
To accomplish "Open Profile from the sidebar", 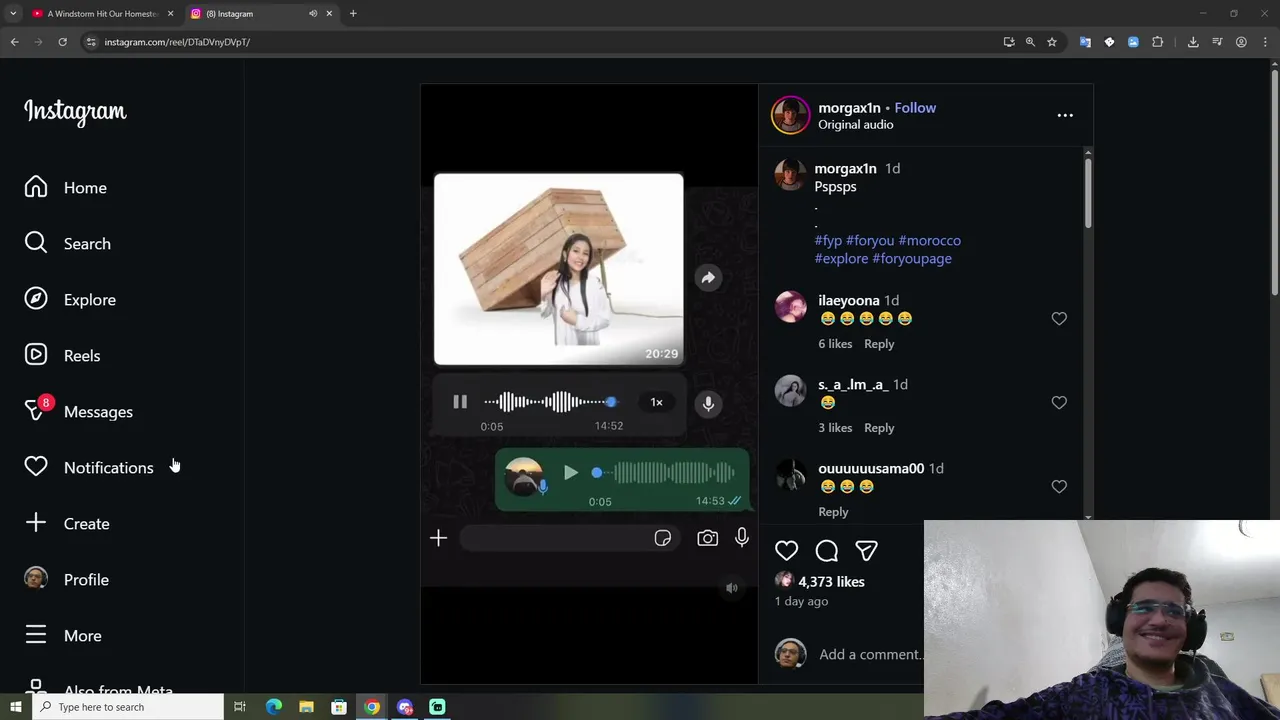I will coord(66,580).
